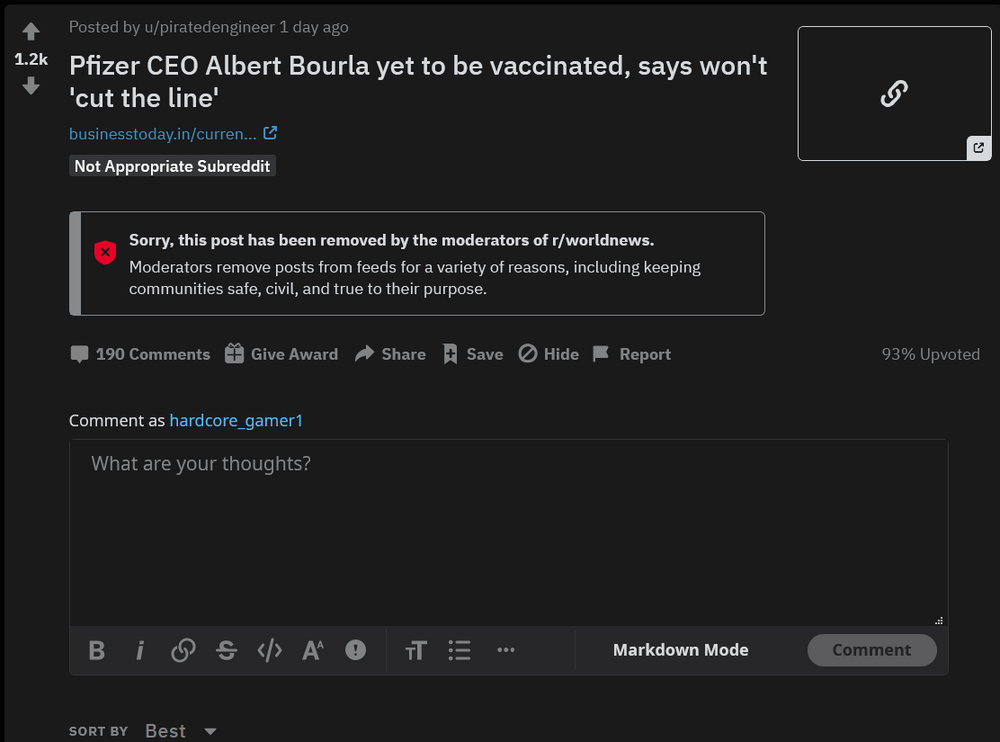The width and height of the screenshot is (1000, 742).
Task: Toggle strikethrough formatting
Action: pyautogui.click(x=227, y=651)
